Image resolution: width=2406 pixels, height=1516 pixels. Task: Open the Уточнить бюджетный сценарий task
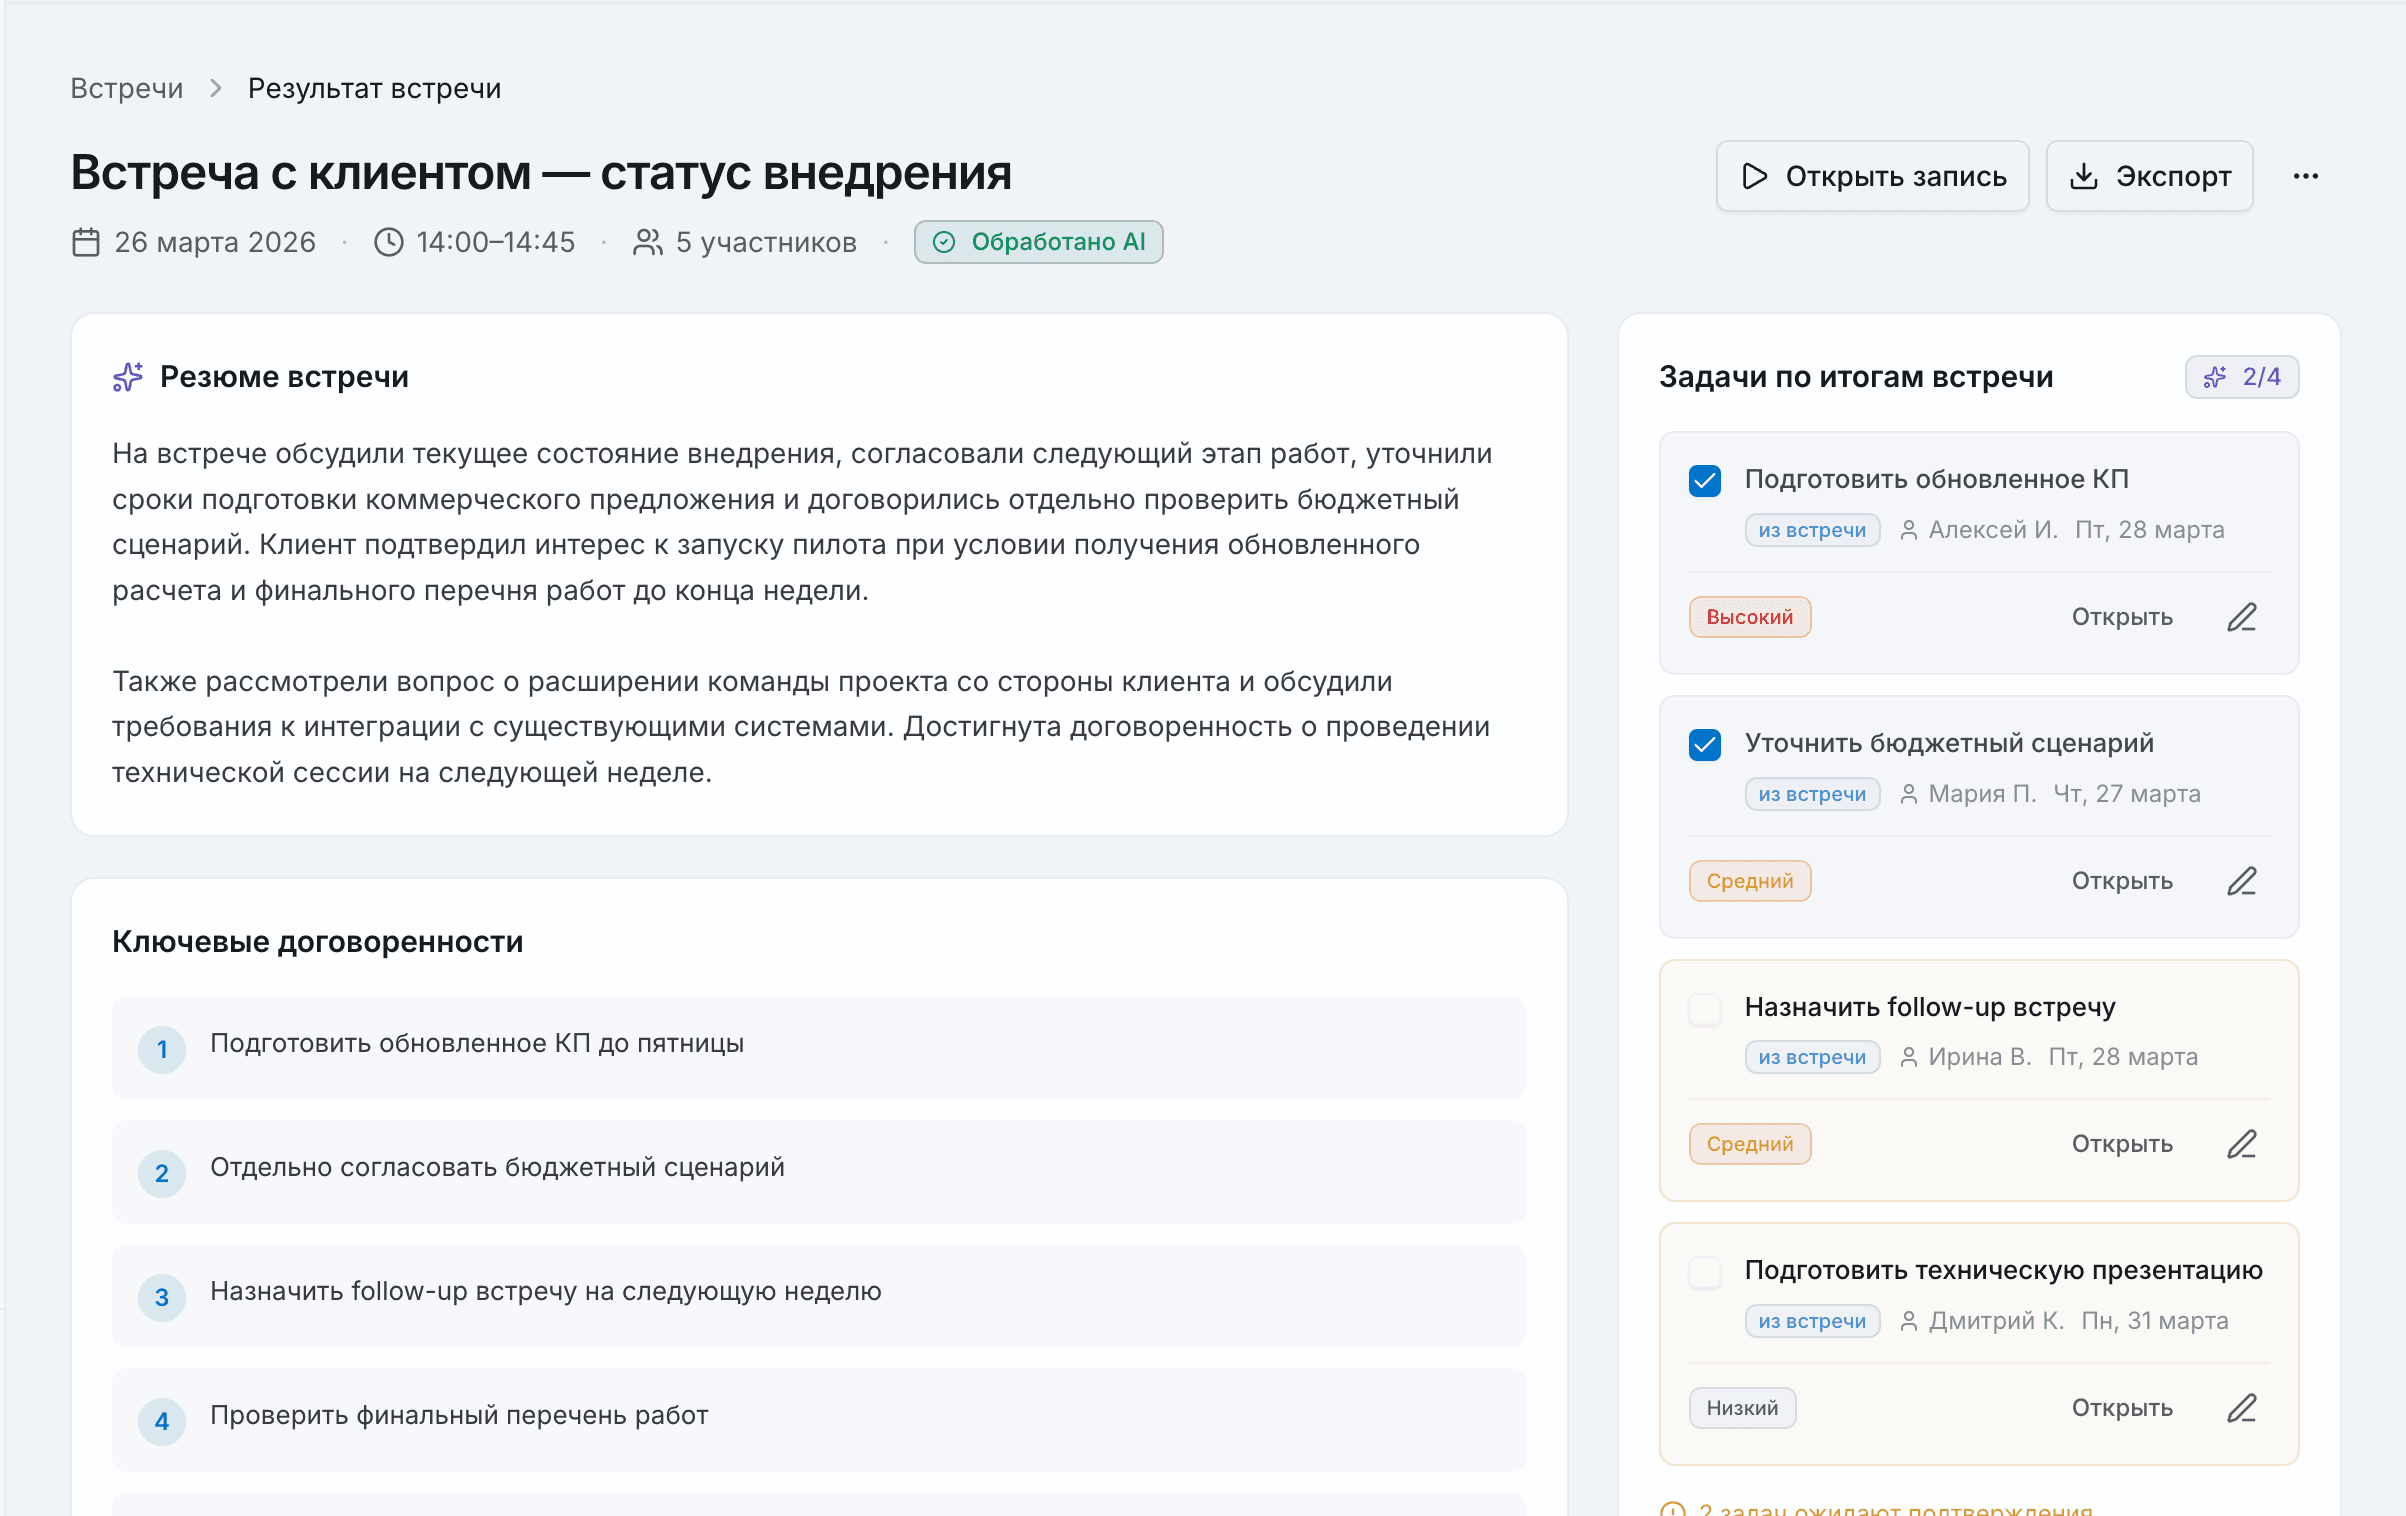[x=2122, y=880]
